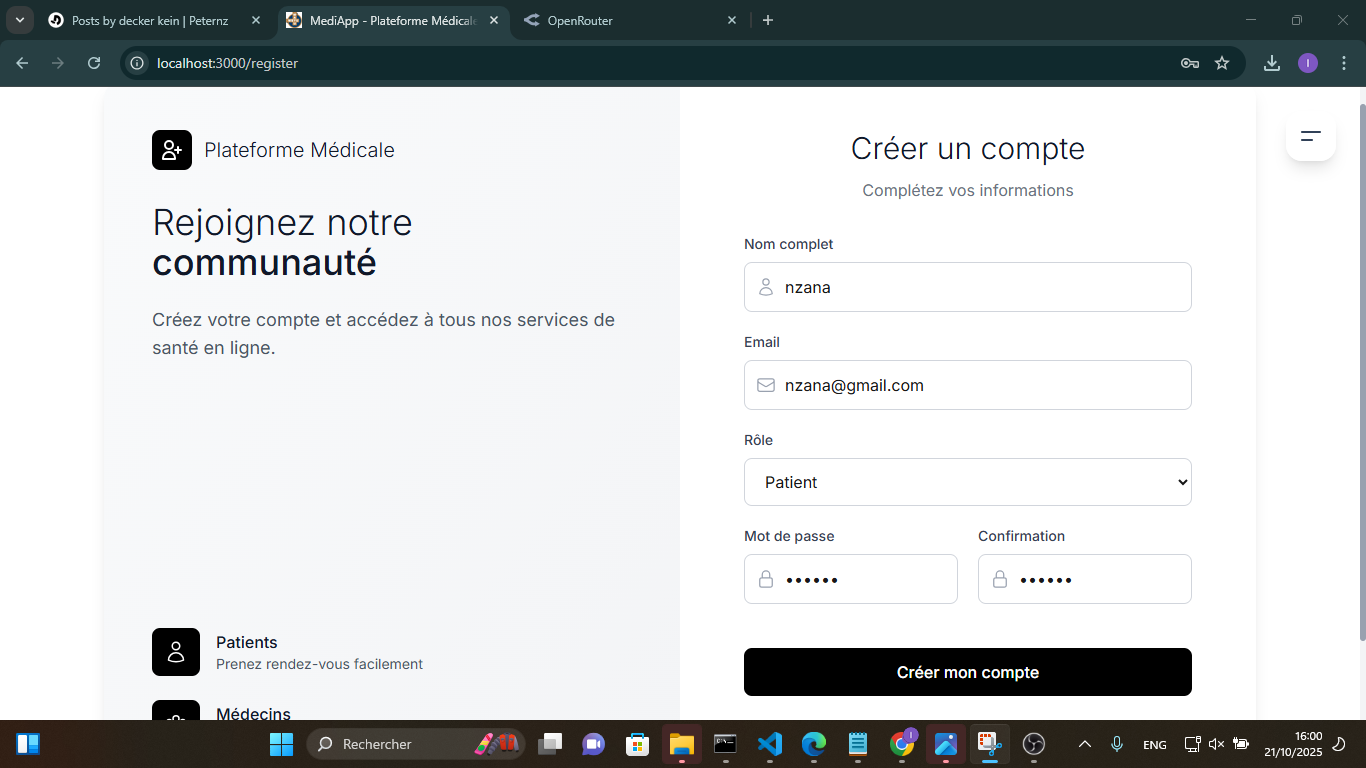Viewport: 1366px width, 768px height.
Task: Click the Patients feature icon
Action: coord(176,652)
